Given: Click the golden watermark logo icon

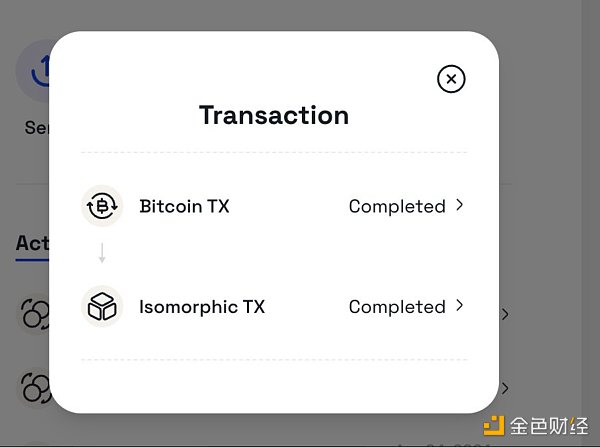Looking at the screenshot, I should tap(492, 425).
